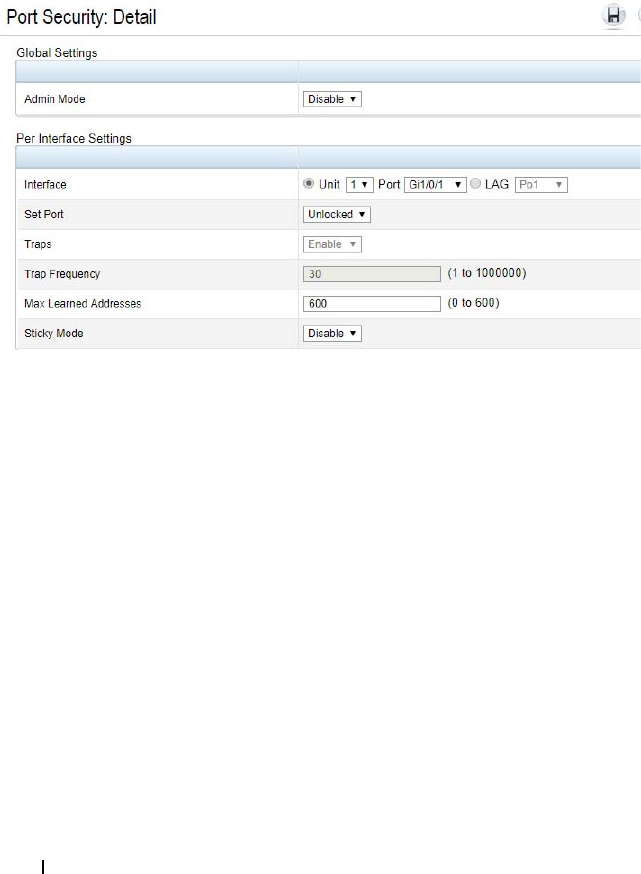Screen dimensions: 641x874
Task: Click the Sticky Mode label
Action: 54,333
